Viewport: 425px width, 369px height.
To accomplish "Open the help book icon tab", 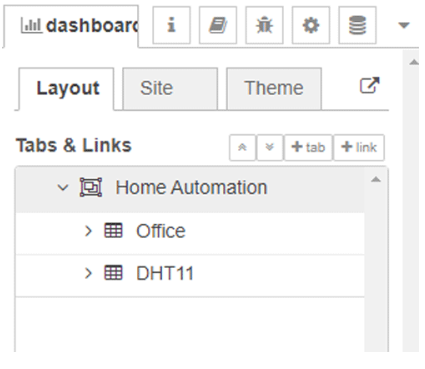I will point(218,25).
